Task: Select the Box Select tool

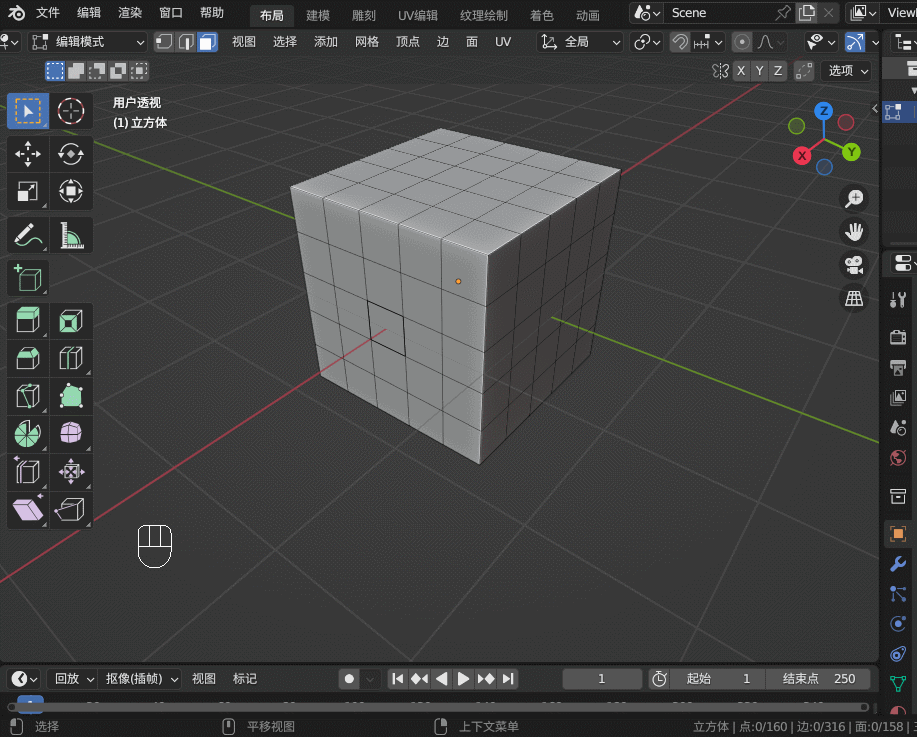Action: (x=27, y=111)
